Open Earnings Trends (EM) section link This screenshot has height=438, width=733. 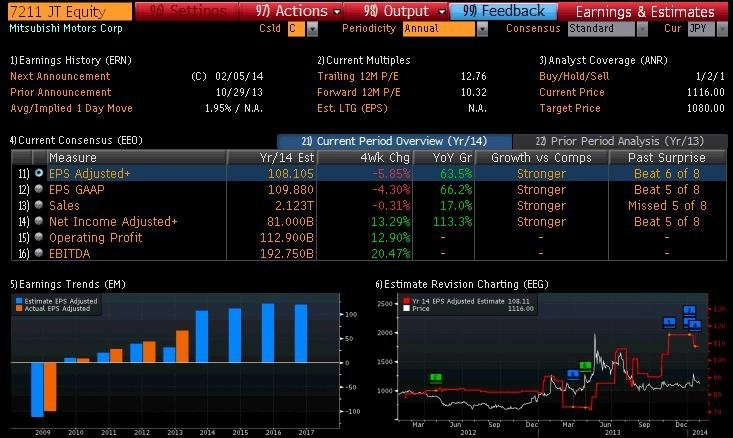(x=68, y=284)
